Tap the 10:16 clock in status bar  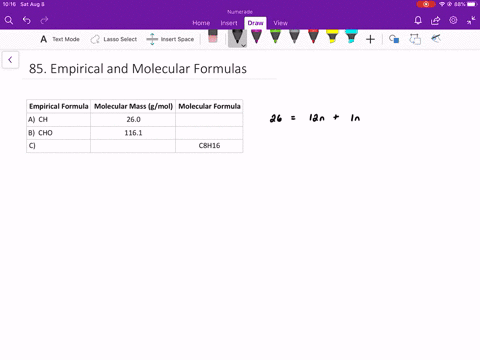point(9,4)
